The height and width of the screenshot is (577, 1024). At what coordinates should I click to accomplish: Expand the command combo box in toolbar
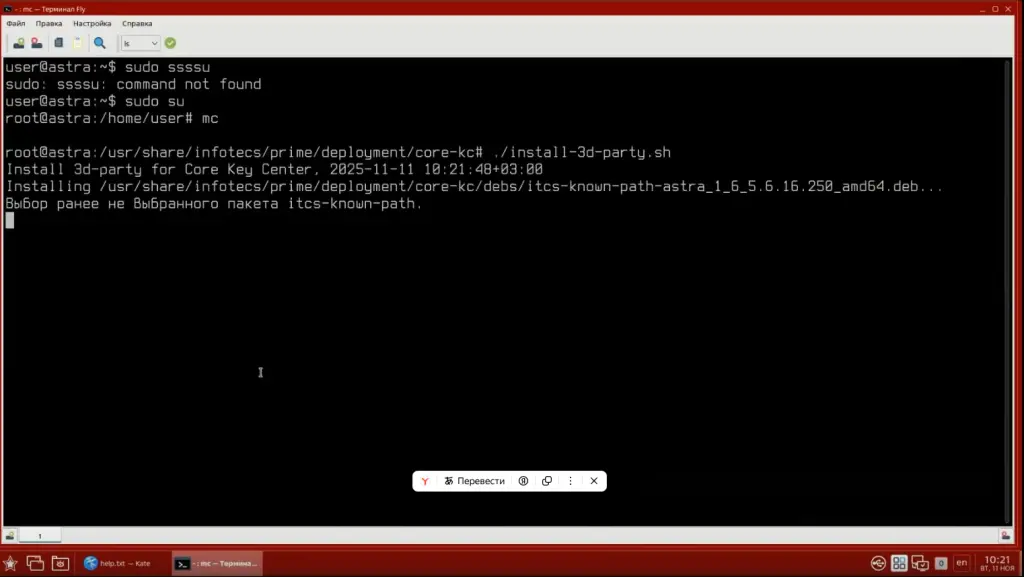coord(154,43)
